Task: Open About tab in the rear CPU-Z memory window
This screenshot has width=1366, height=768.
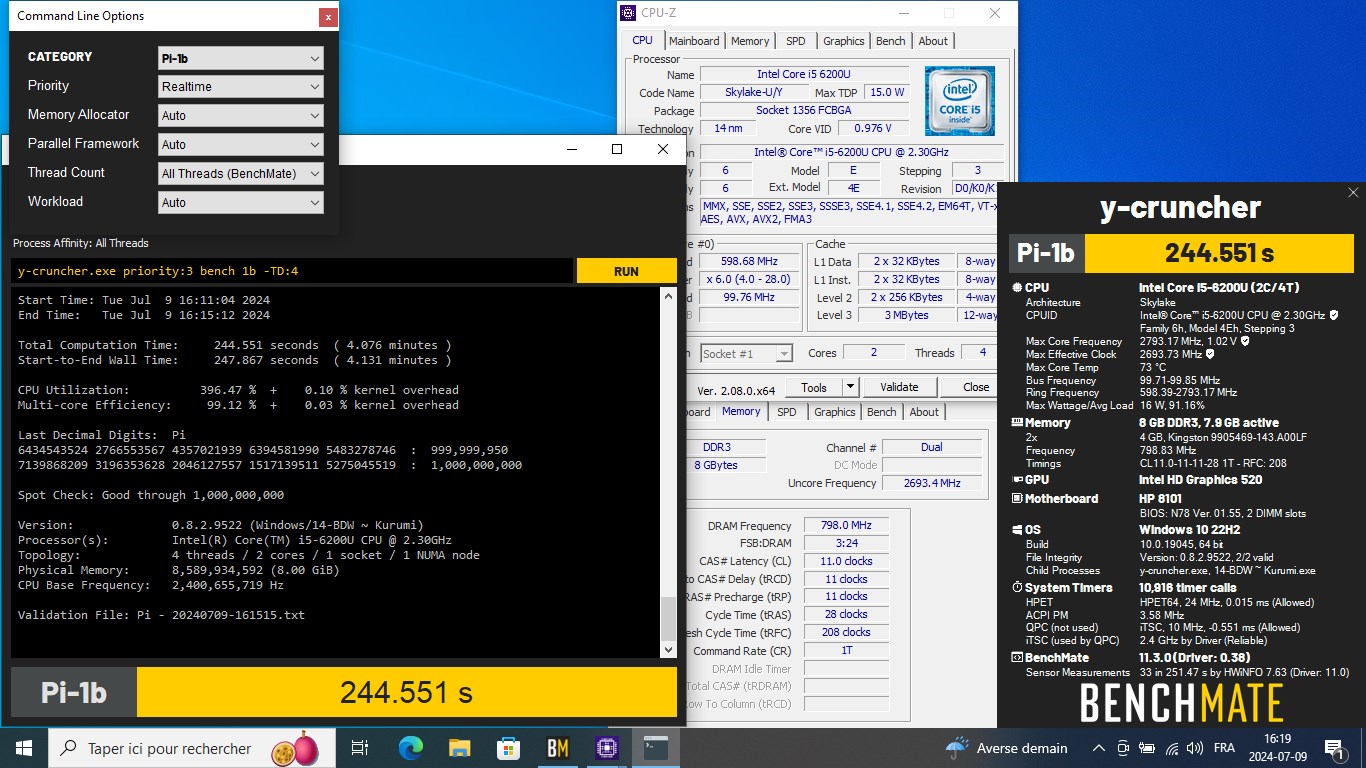Action: tap(924, 412)
